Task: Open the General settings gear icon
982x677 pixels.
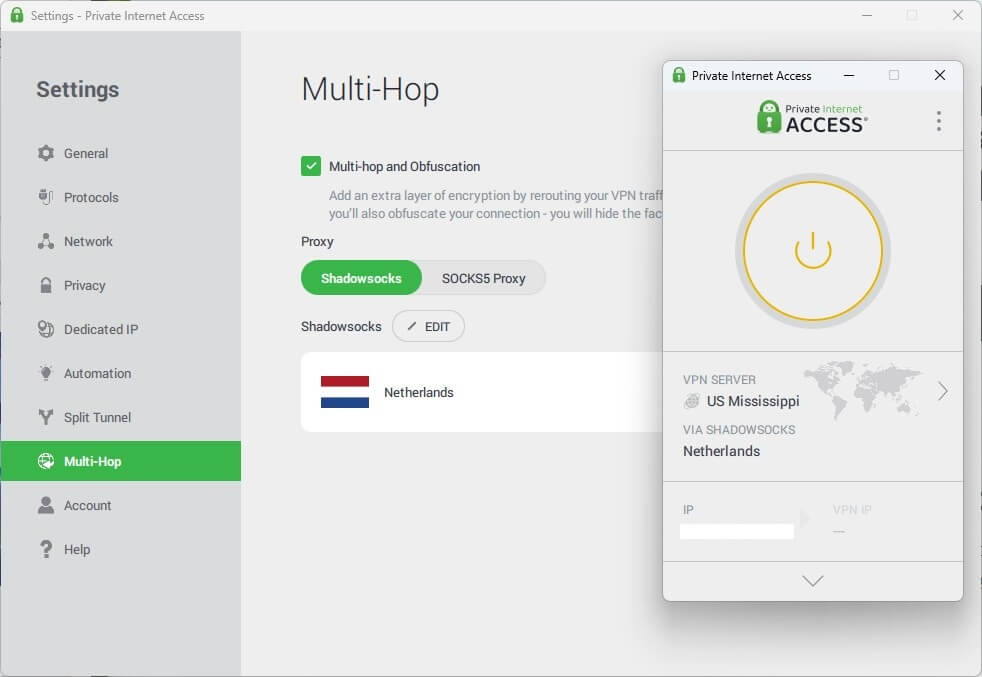Action: pyautogui.click(x=46, y=153)
